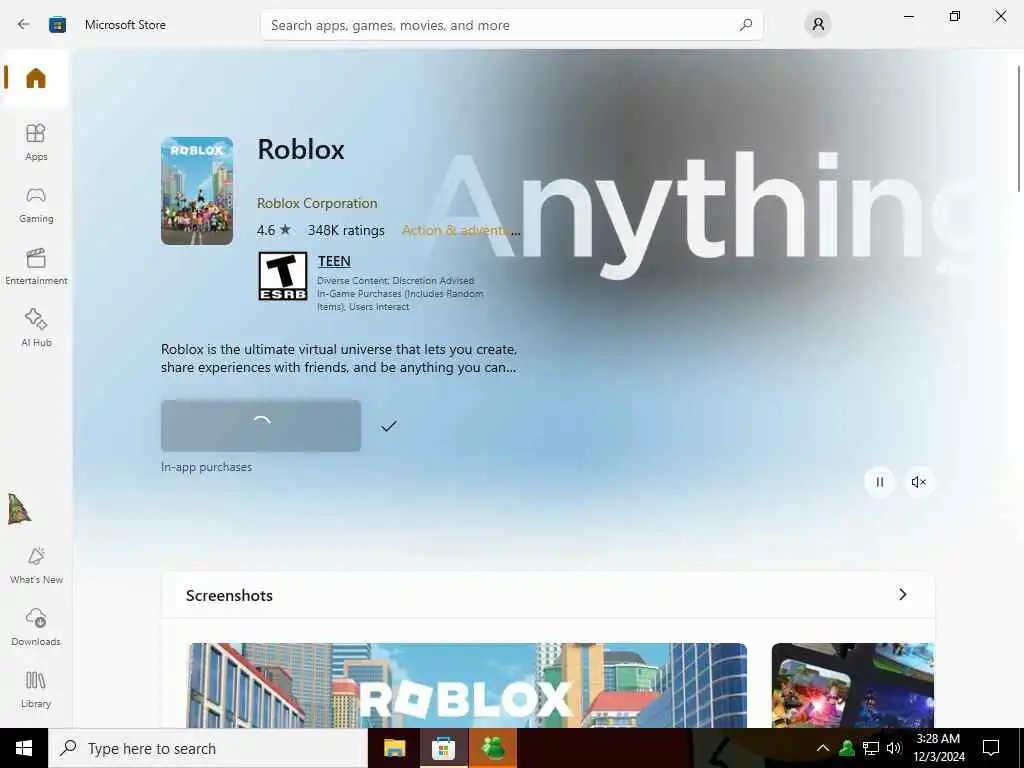Expand the Screenshots section with the chevron
Screen dimensions: 1024x768
[903, 594]
